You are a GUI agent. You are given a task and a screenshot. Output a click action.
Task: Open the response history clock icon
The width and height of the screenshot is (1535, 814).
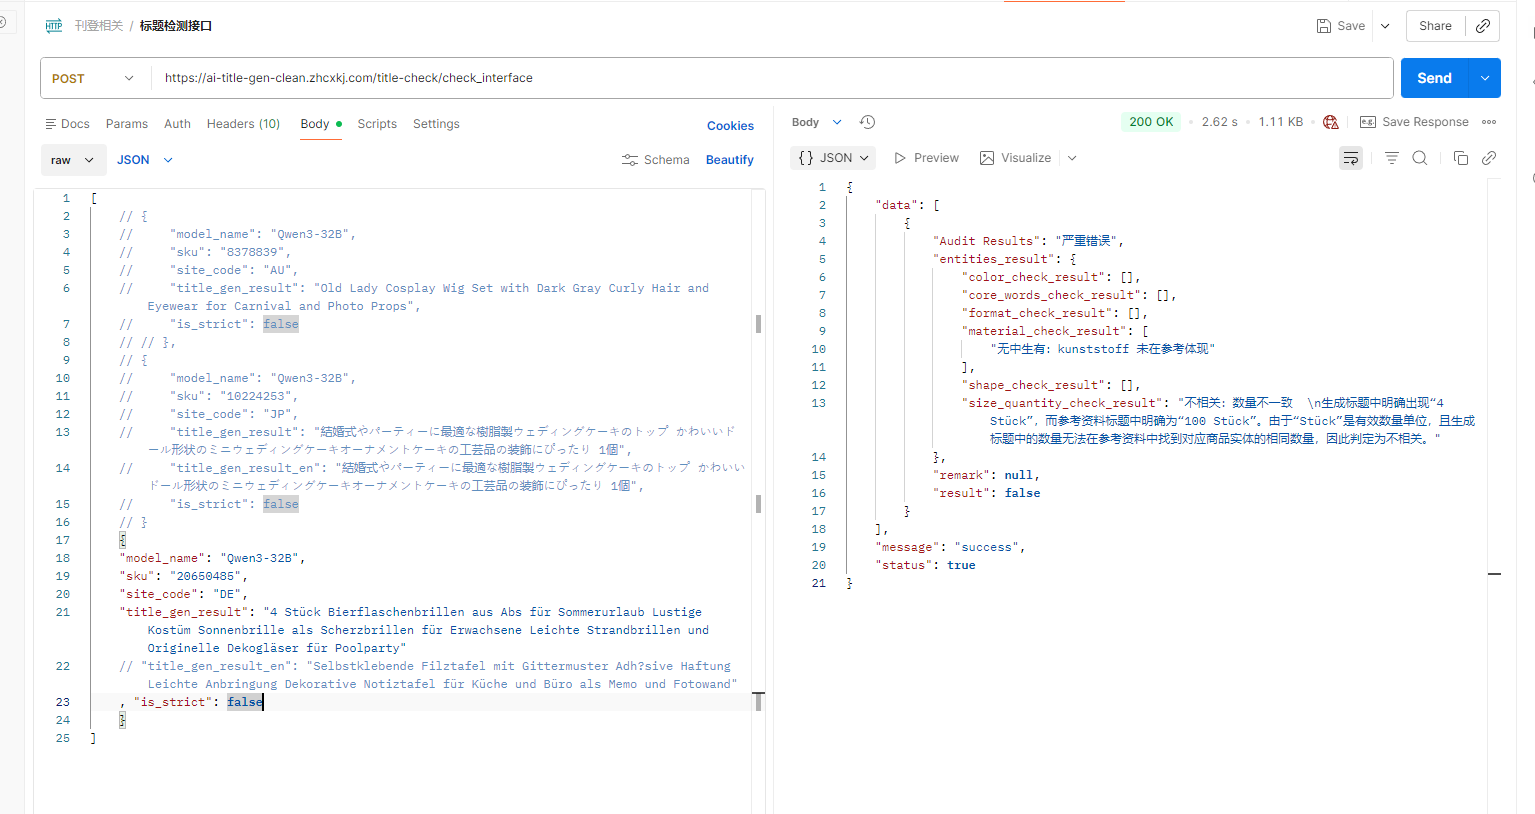pyautogui.click(x=867, y=122)
